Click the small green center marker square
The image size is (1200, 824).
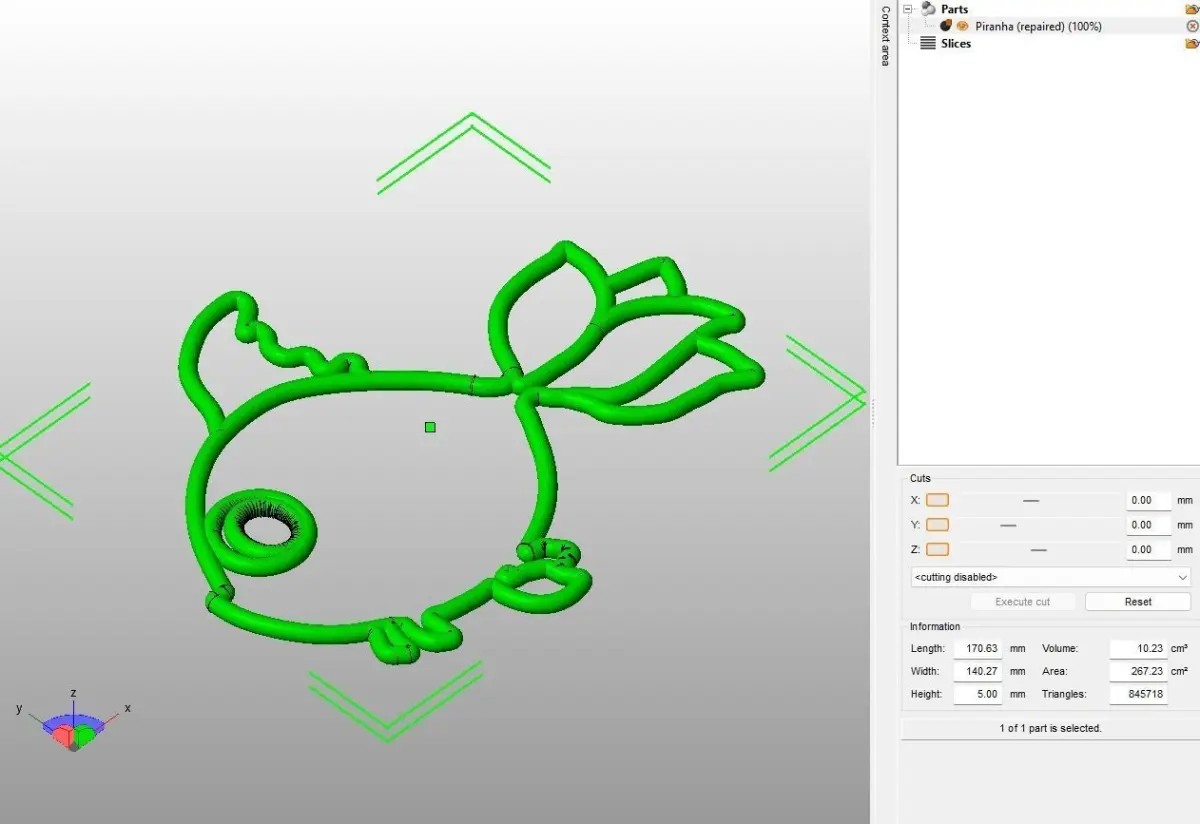430,427
